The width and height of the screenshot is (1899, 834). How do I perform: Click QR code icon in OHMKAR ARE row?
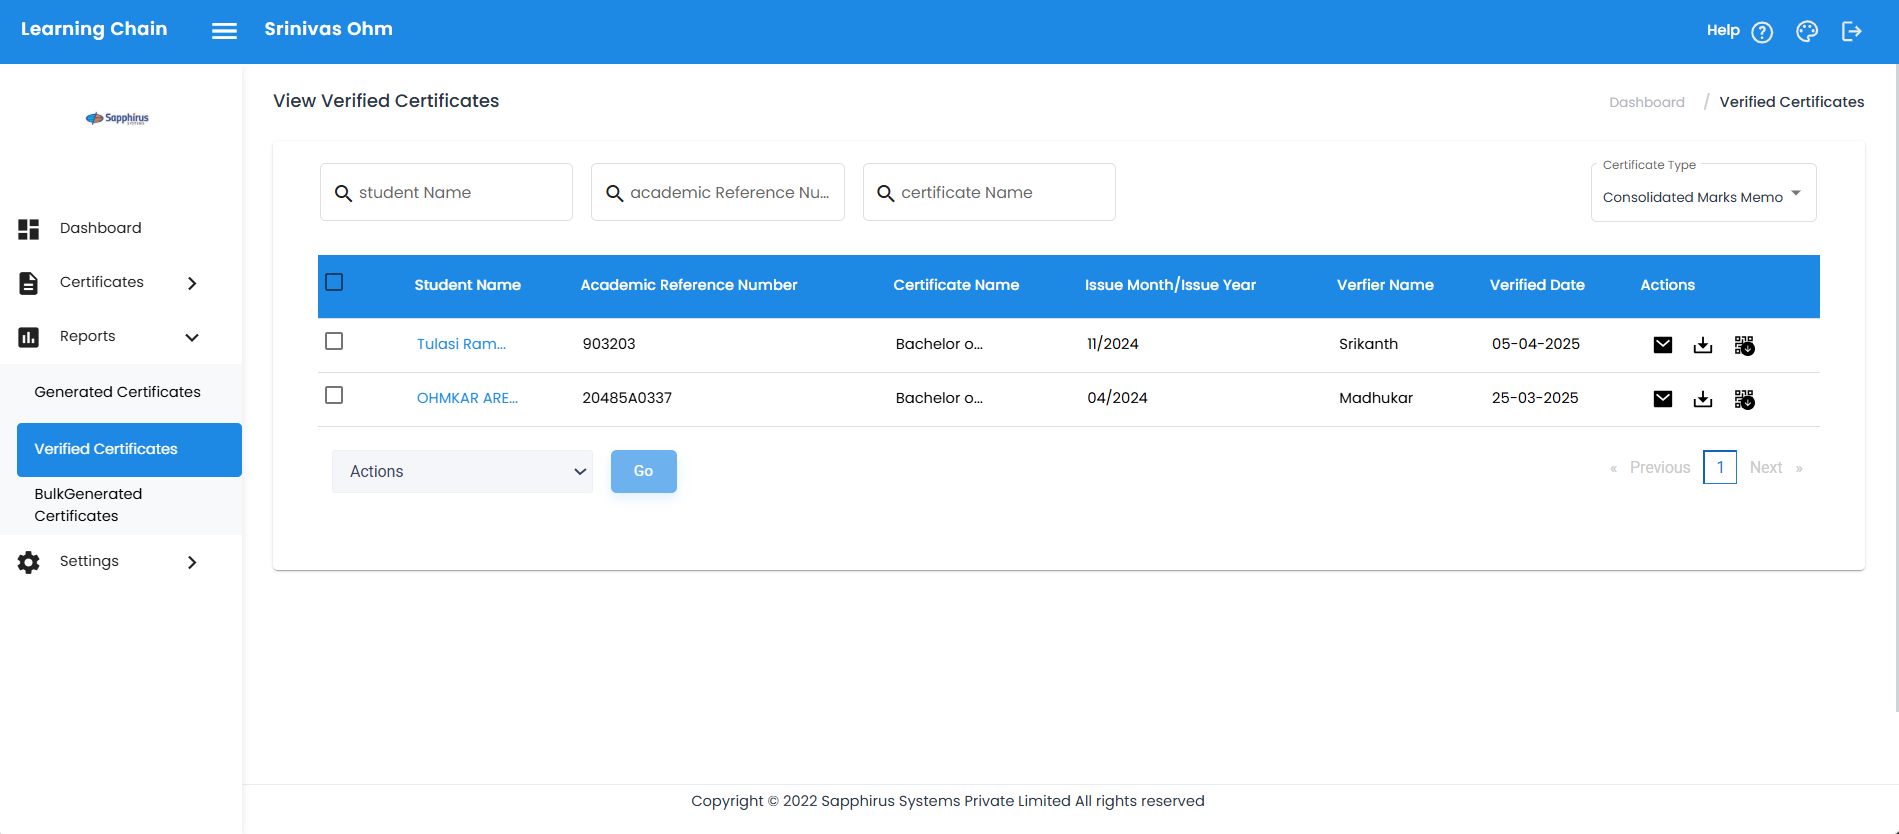click(x=1743, y=399)
